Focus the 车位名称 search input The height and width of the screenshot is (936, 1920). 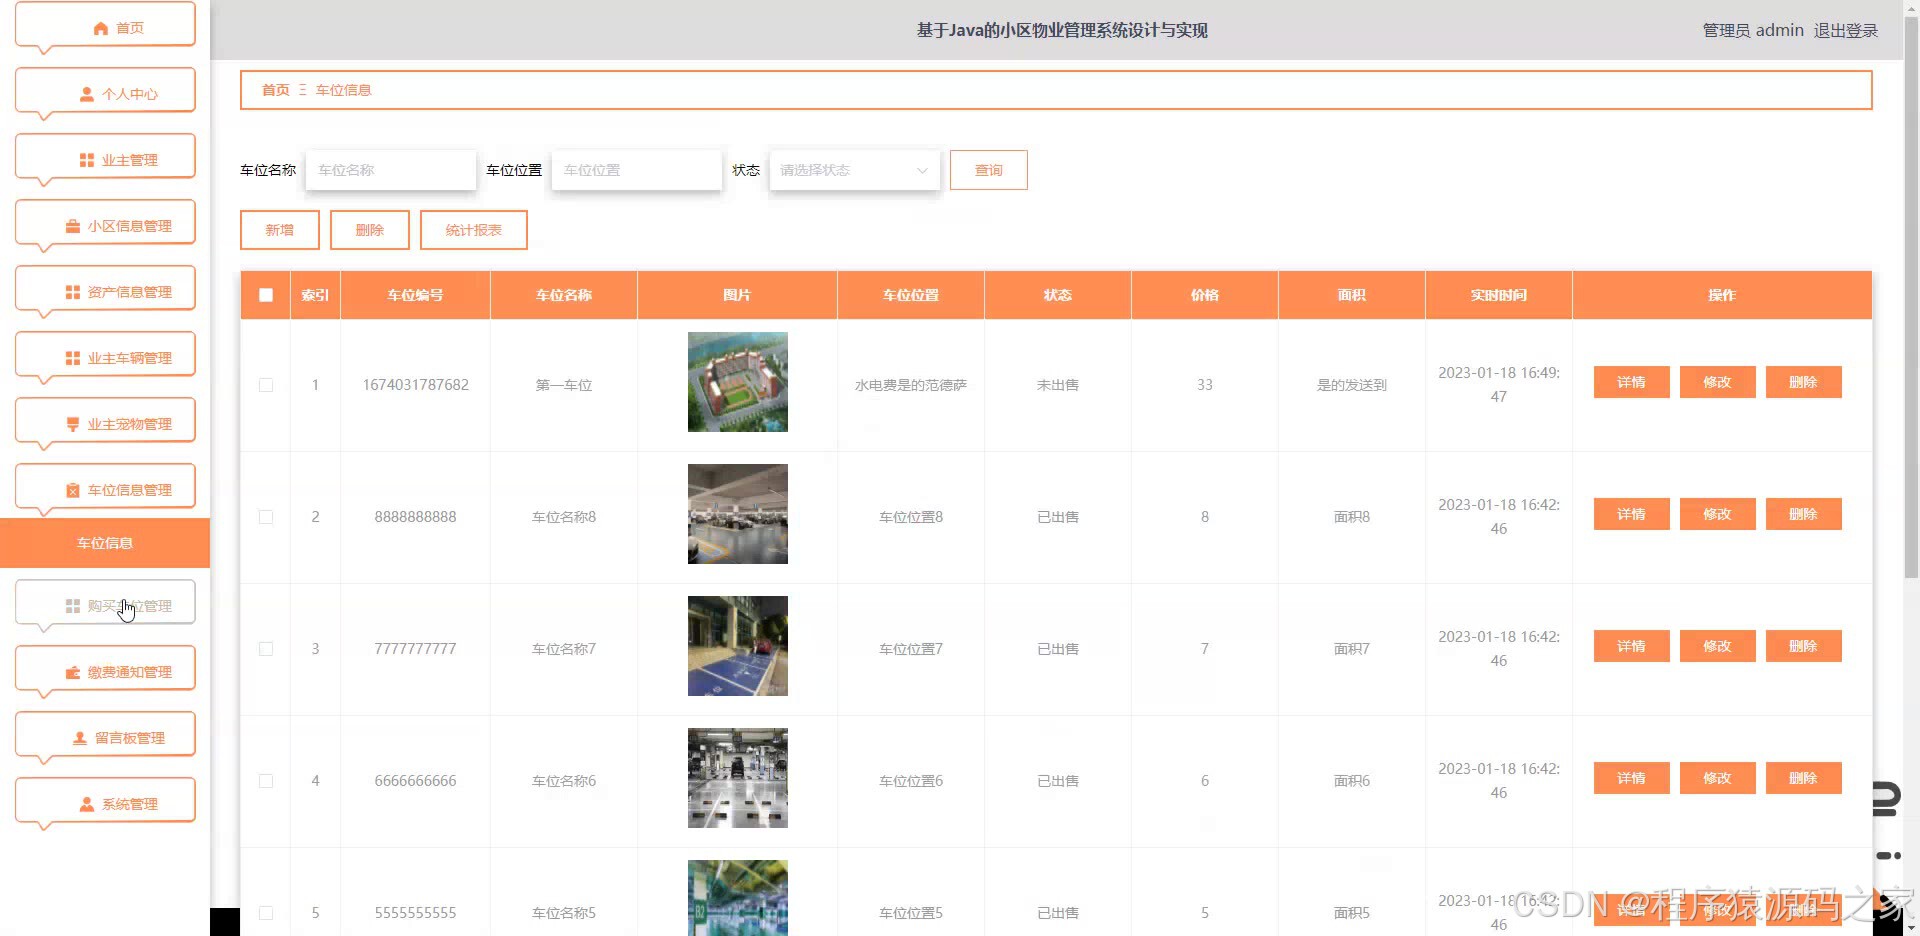click(x=391, y=170)
